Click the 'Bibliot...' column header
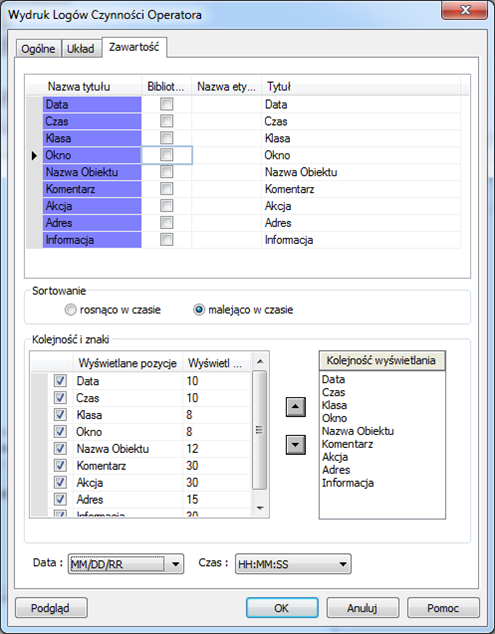 (x=166, y=87)
